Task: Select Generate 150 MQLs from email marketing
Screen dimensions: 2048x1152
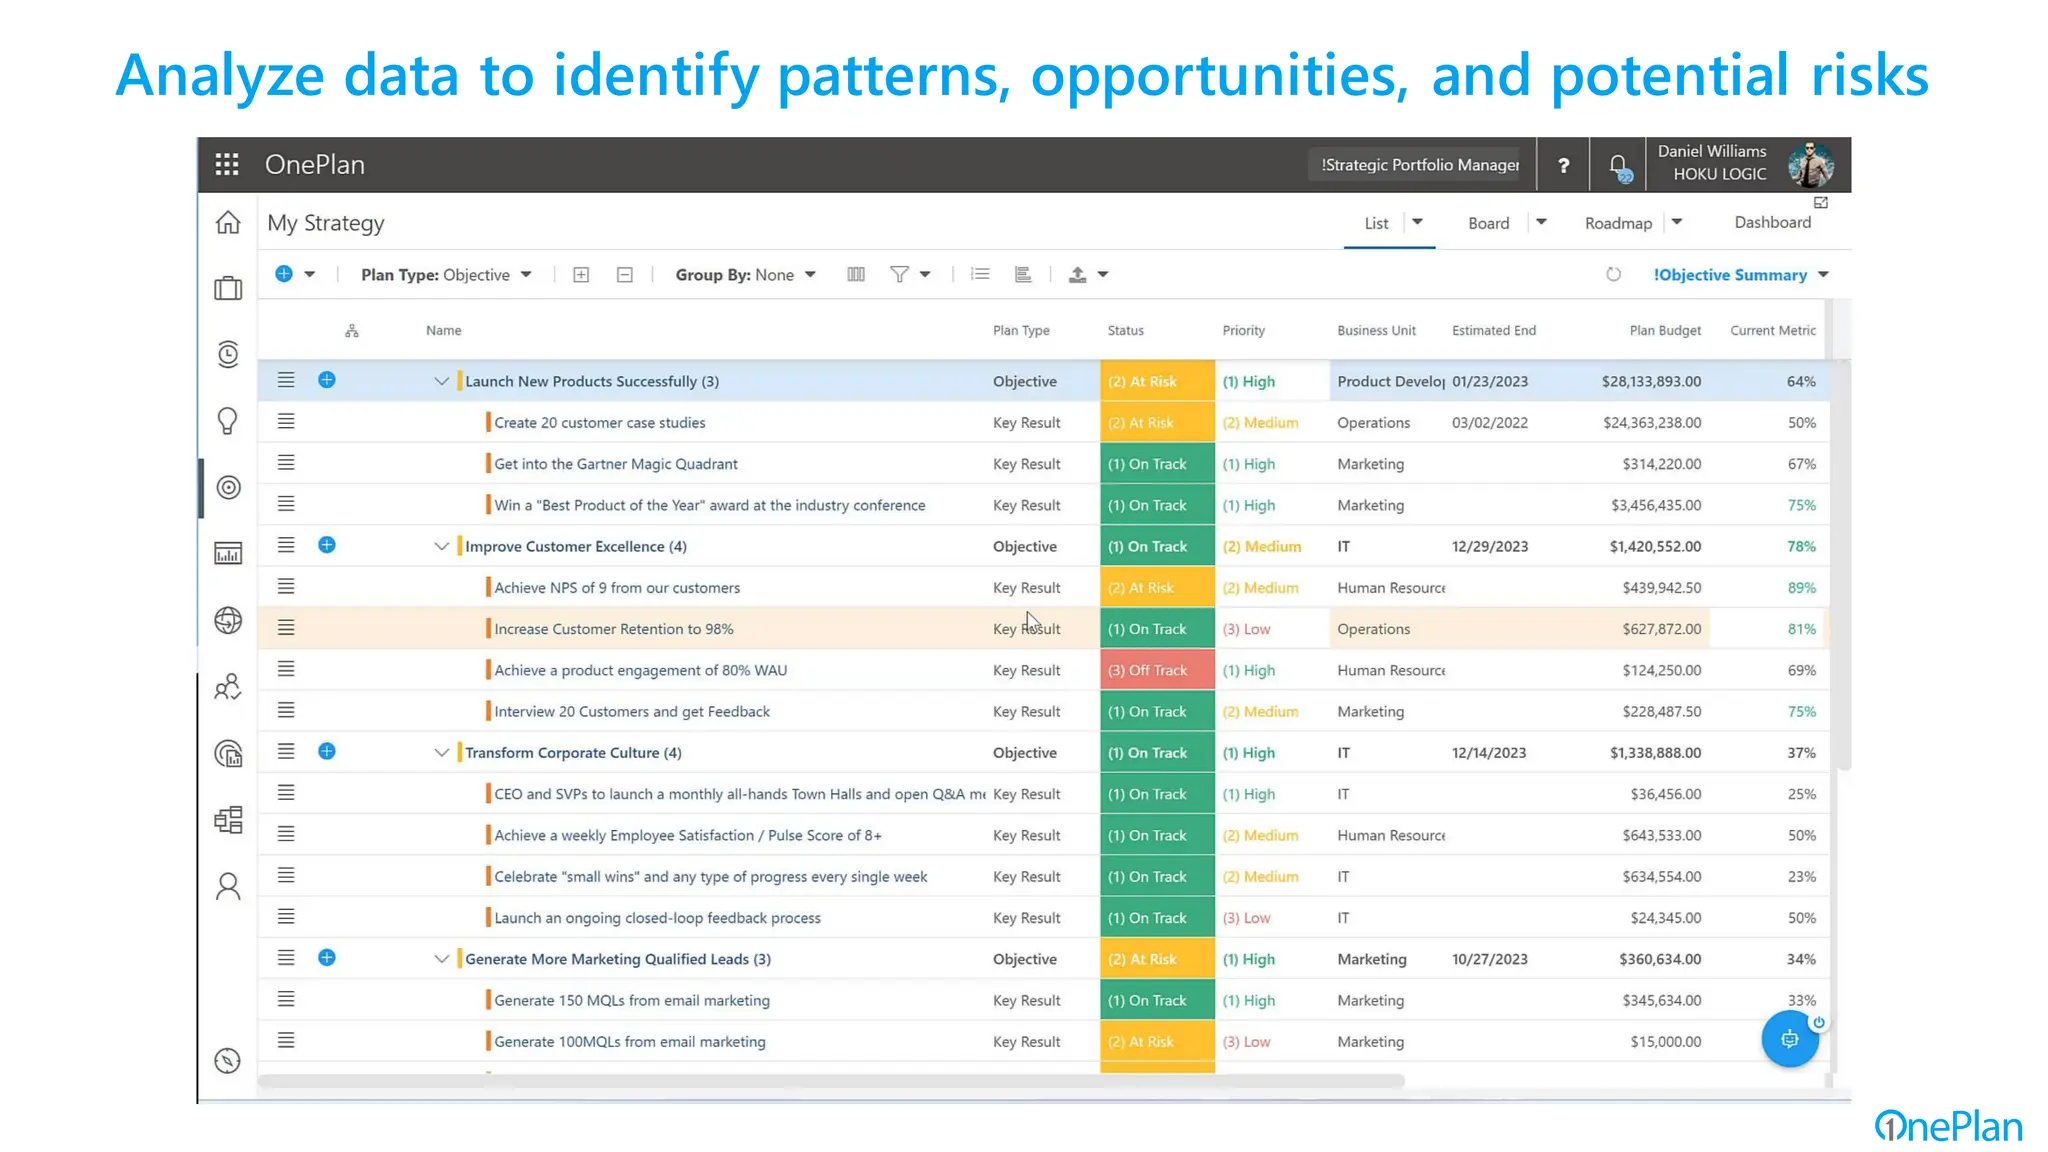Action: 631,1001
